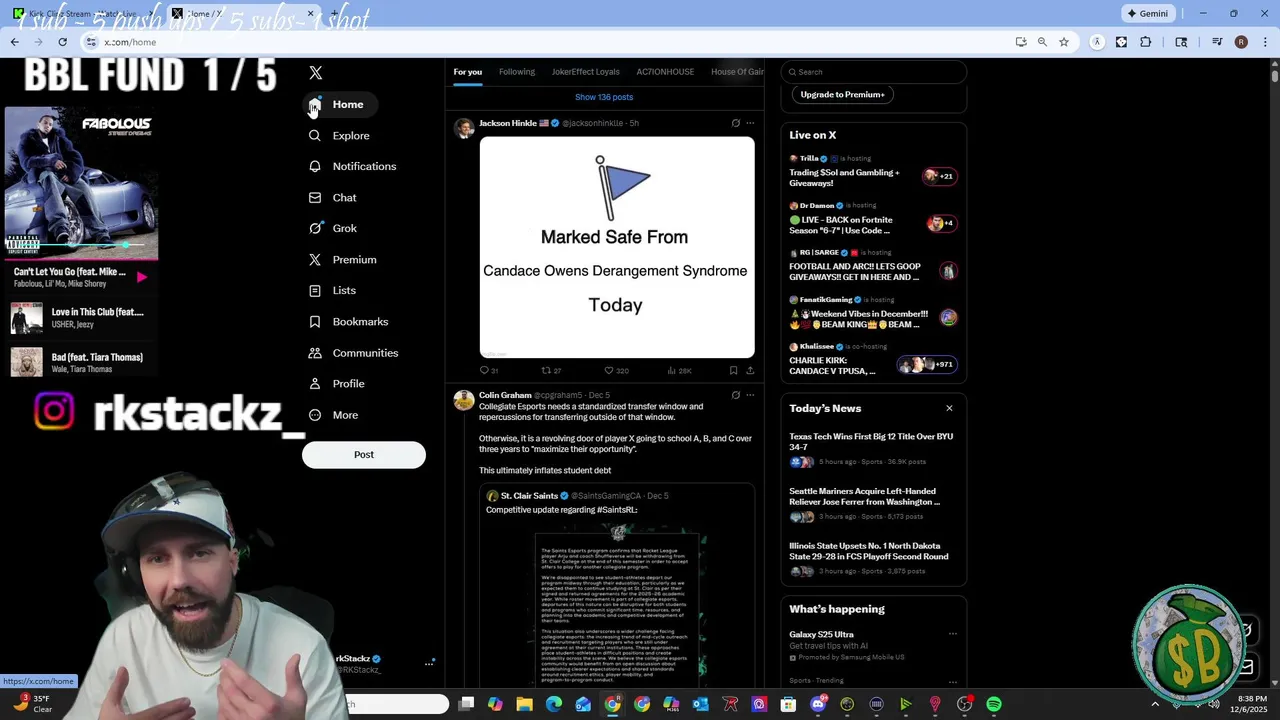Open Bookmarks in the sidebar

coord(348,322)
